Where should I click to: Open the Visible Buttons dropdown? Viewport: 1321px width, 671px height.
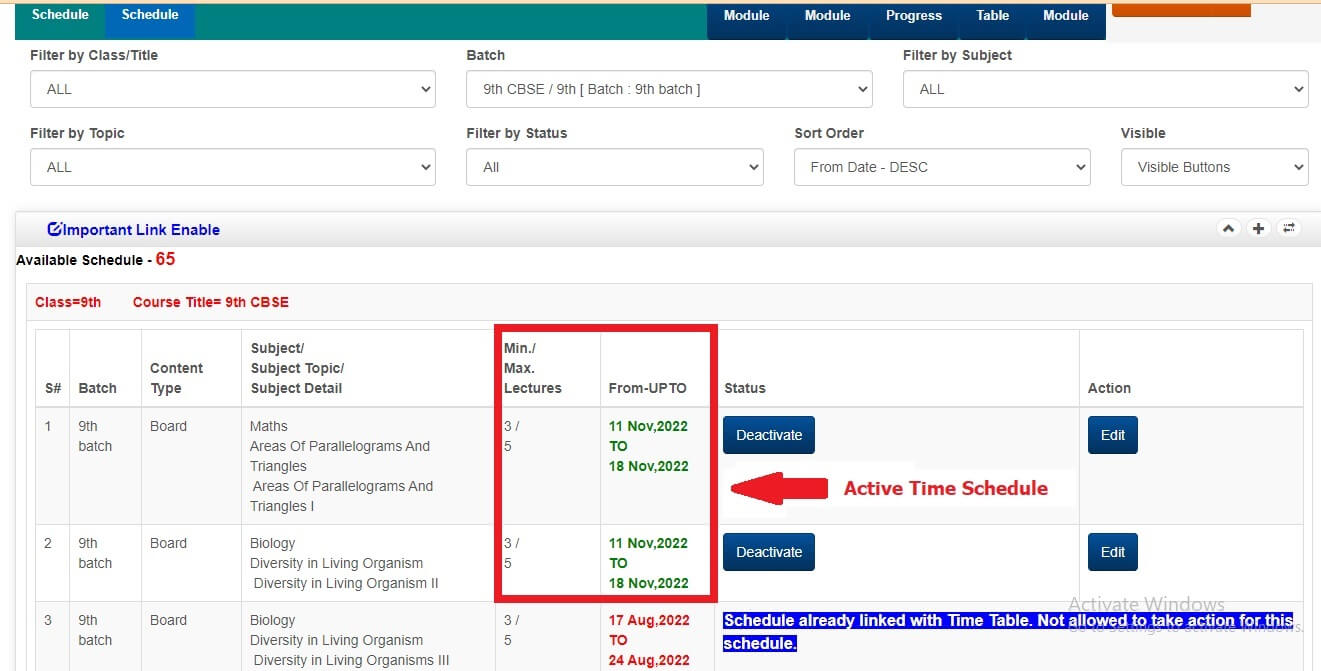1214,167
